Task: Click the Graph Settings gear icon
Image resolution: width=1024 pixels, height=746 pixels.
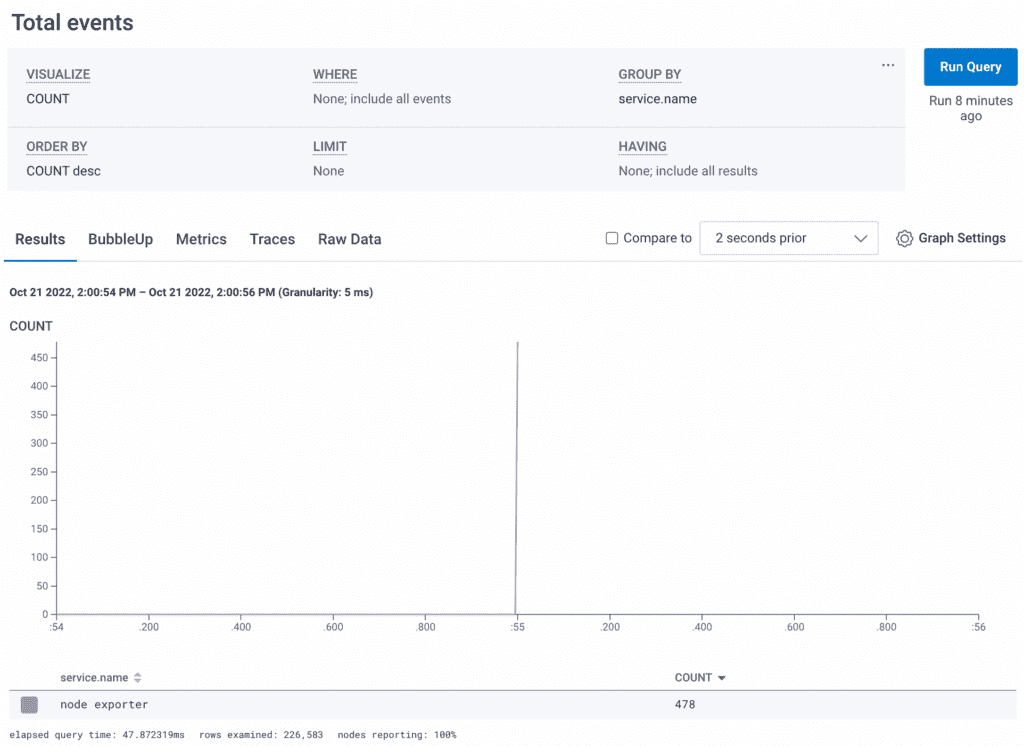Action: click(904, 239)
